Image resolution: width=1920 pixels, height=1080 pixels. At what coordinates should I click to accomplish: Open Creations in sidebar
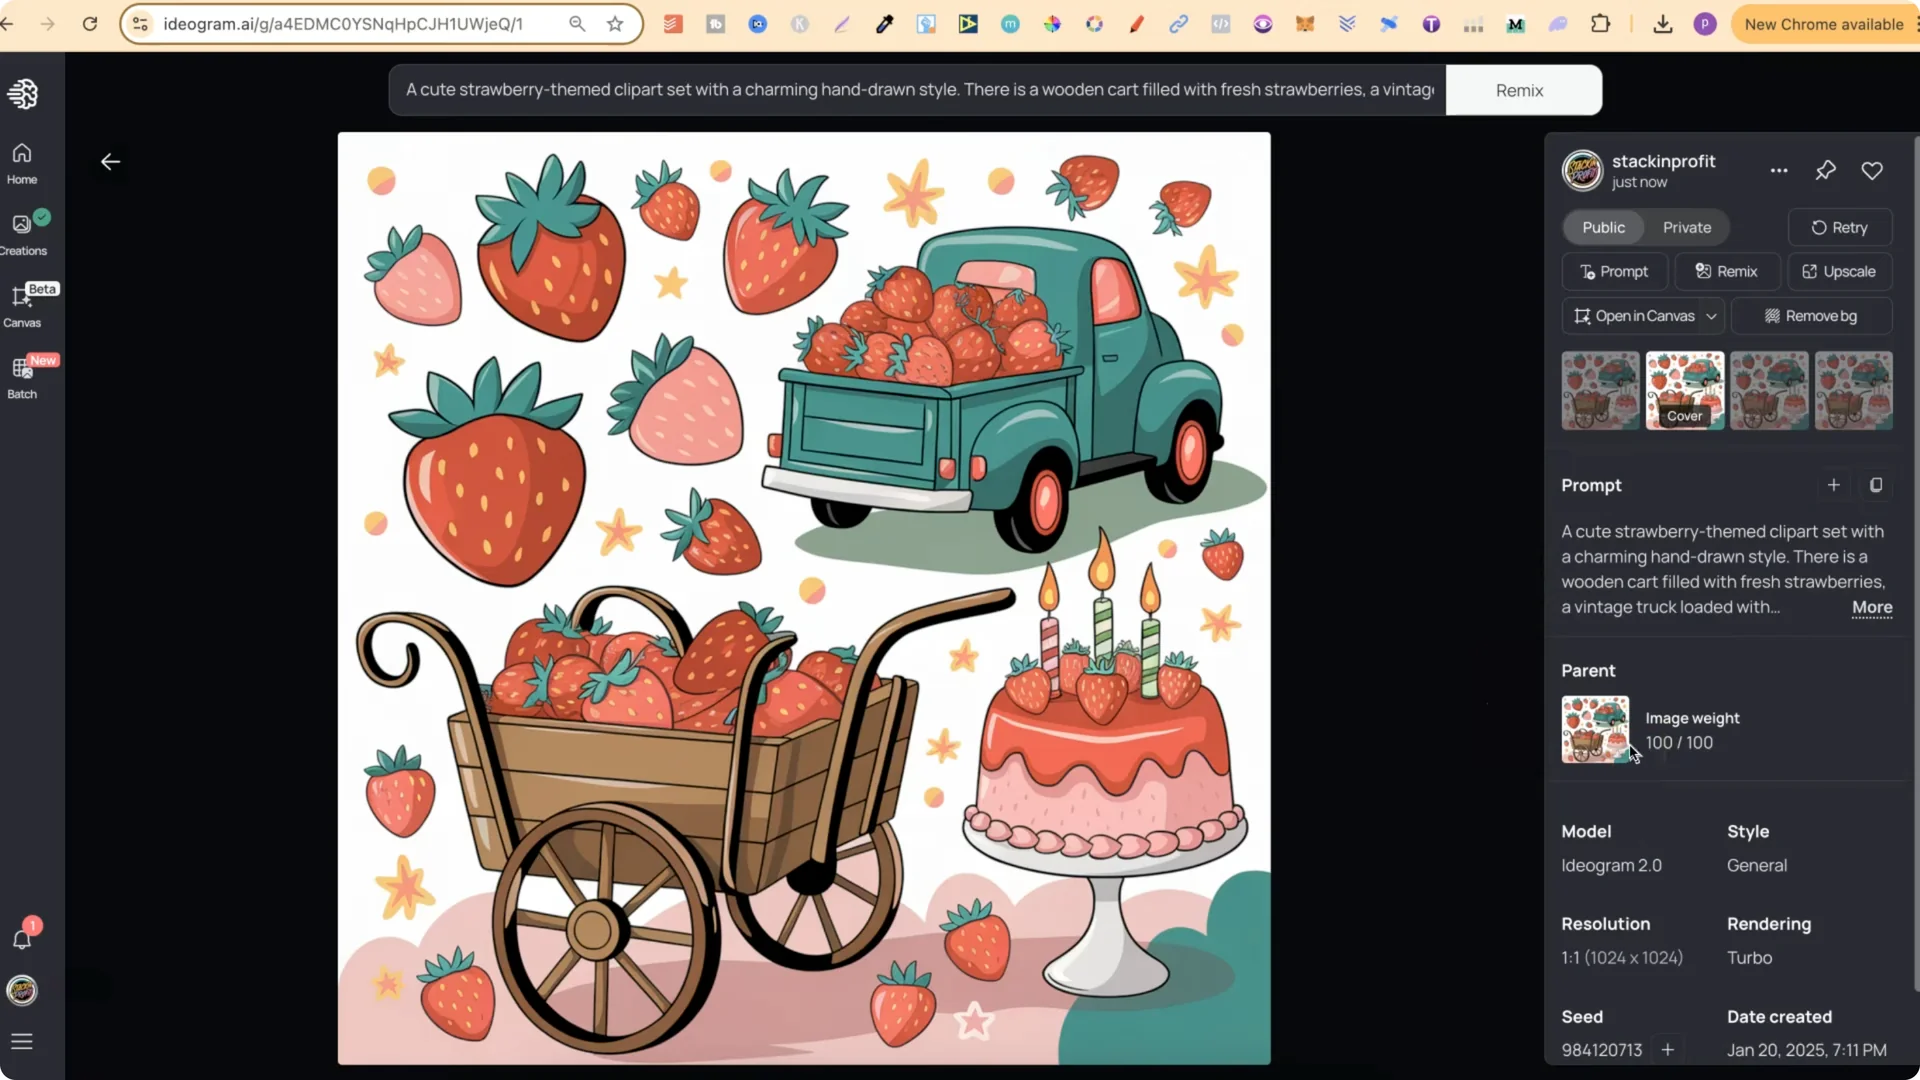(22, 234)
